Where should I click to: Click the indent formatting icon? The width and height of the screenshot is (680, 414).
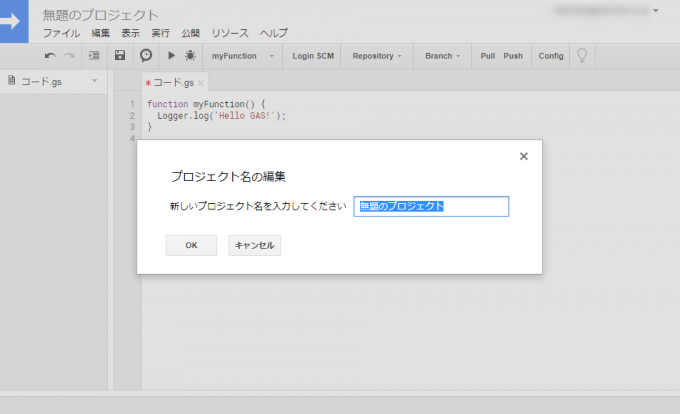point(94,55)
